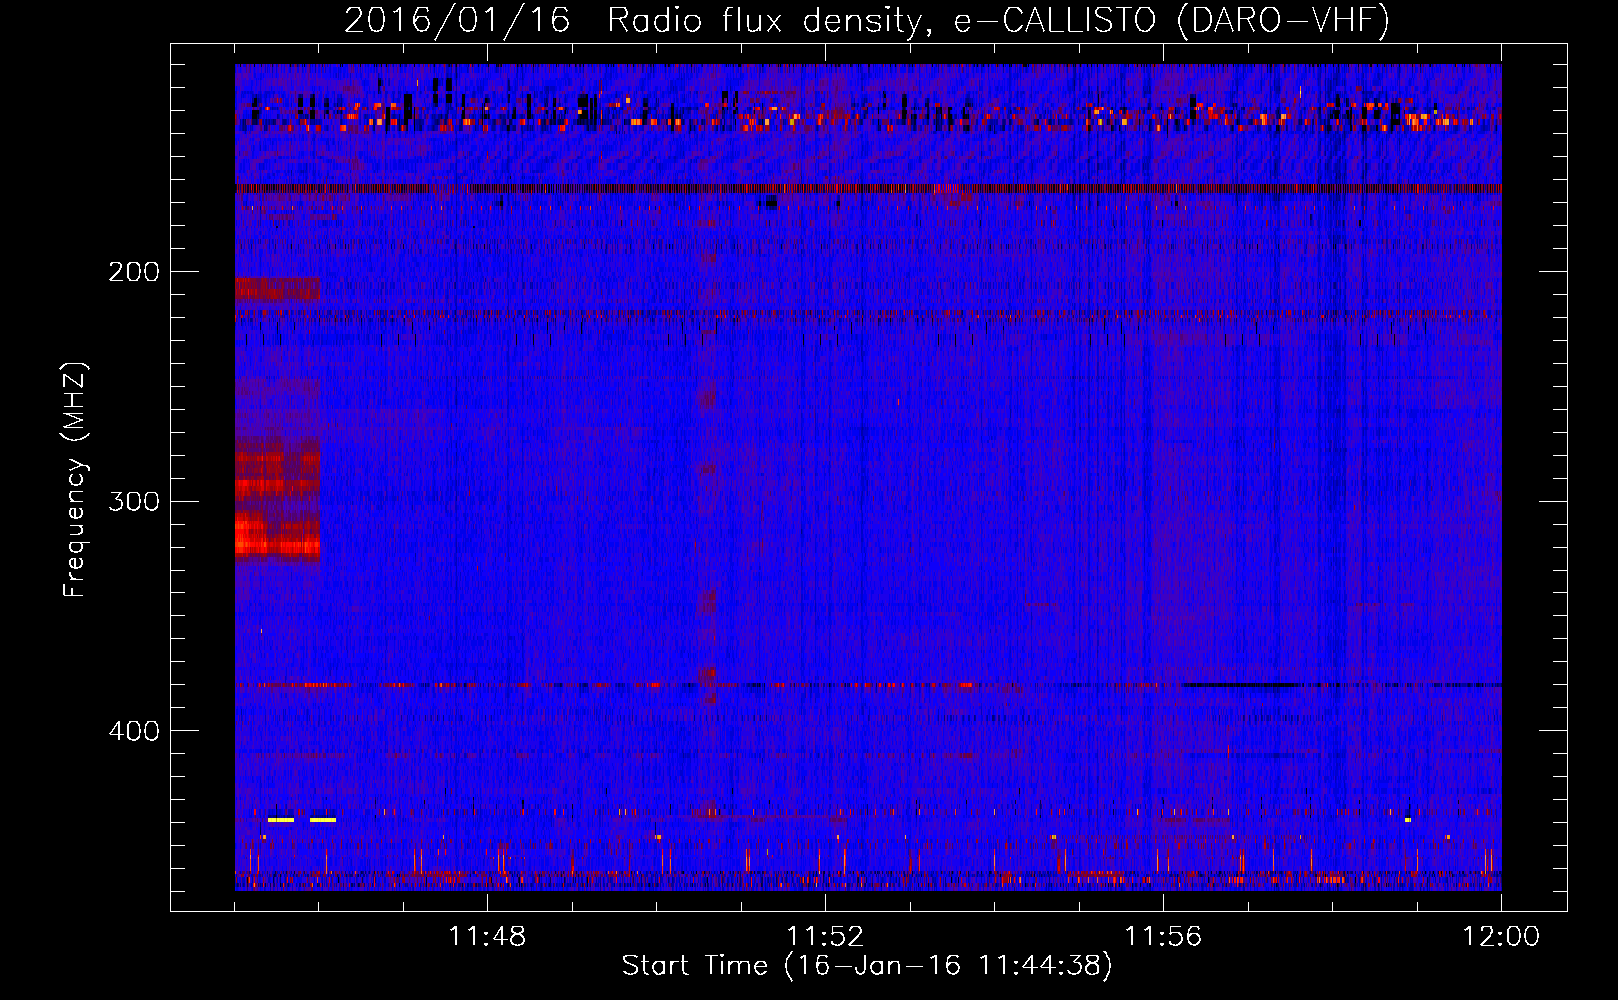Screen dimensions: 1618x1000
Task: Select the '12:00' time tick label
Action: [x=1501, y=936]
